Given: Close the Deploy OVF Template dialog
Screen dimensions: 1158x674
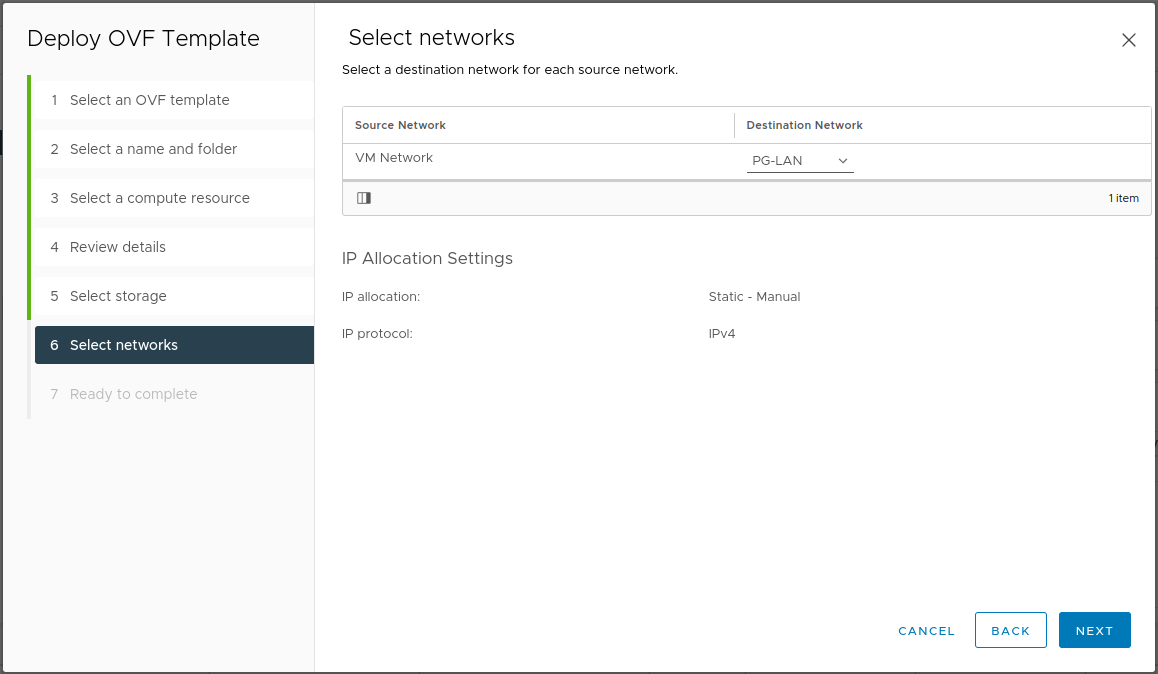Looking at the screenshot, I should coord(1128,41).
